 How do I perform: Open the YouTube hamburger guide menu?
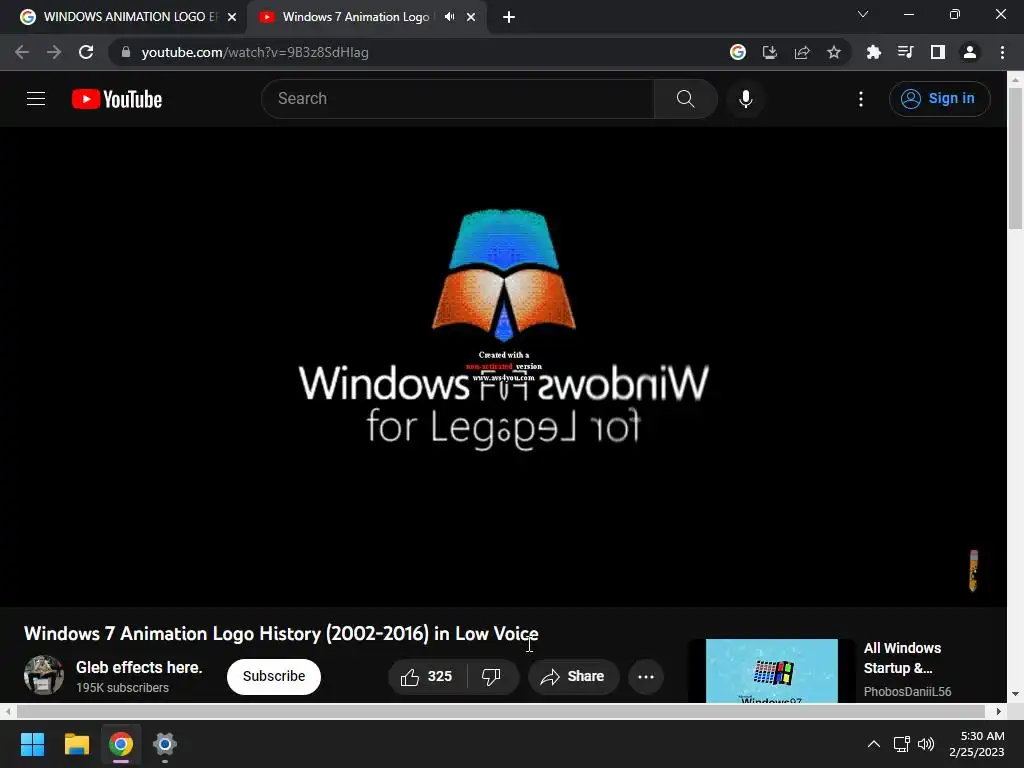click(36, 99)
